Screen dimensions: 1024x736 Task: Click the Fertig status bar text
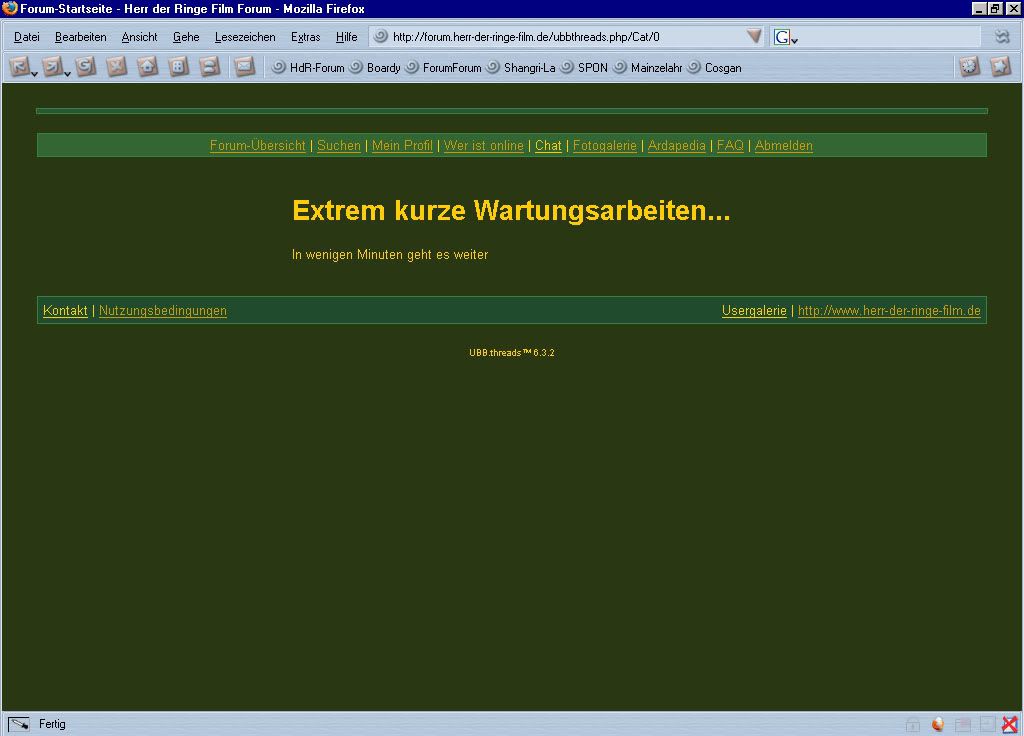pyautogui.click(x=52, y=724)
